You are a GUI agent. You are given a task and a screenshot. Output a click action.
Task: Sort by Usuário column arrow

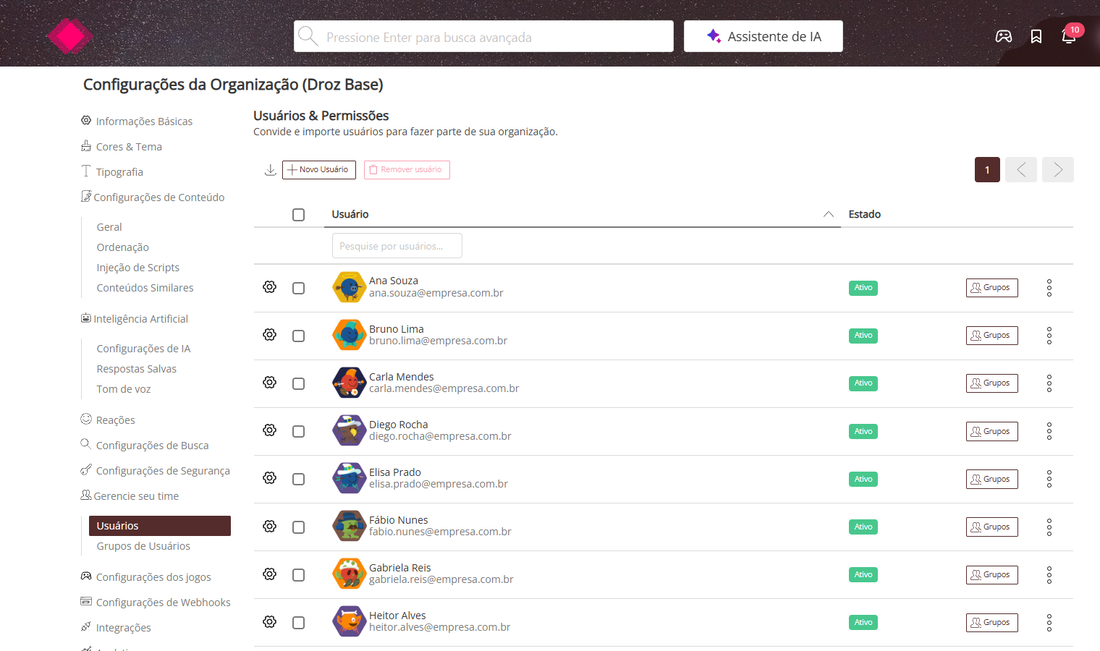coord(829,214)
